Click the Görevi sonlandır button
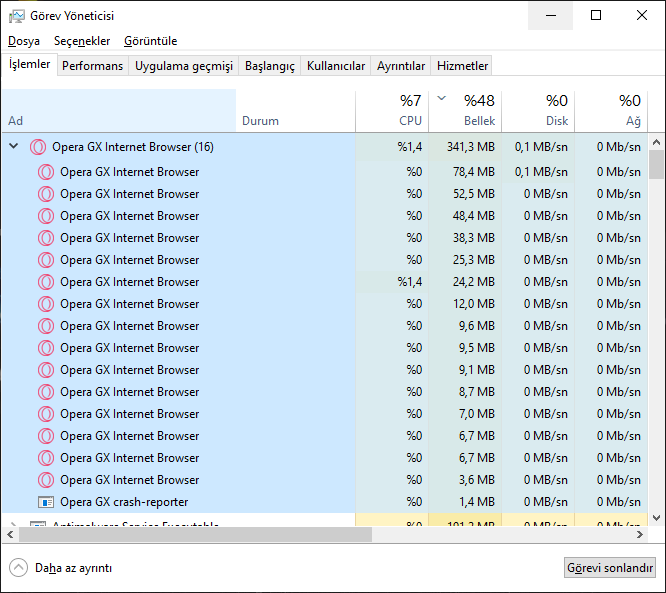 [610, 568]
